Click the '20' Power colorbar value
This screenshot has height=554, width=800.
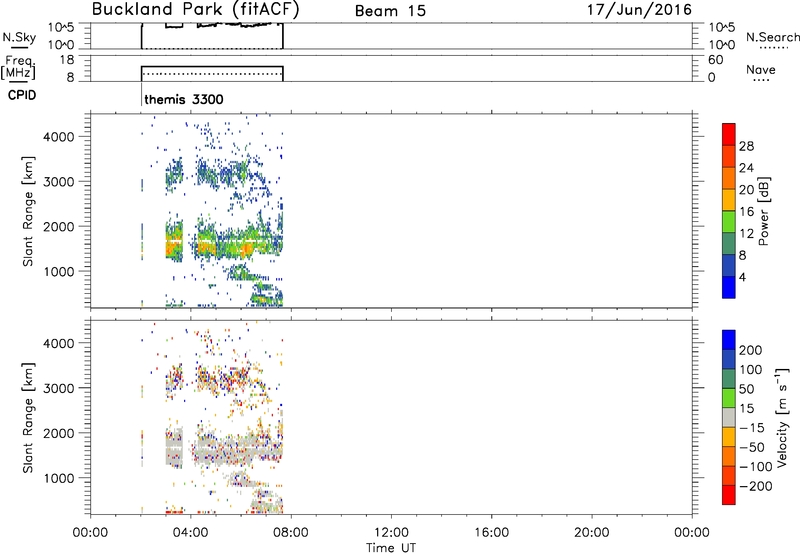pos(746,190)
